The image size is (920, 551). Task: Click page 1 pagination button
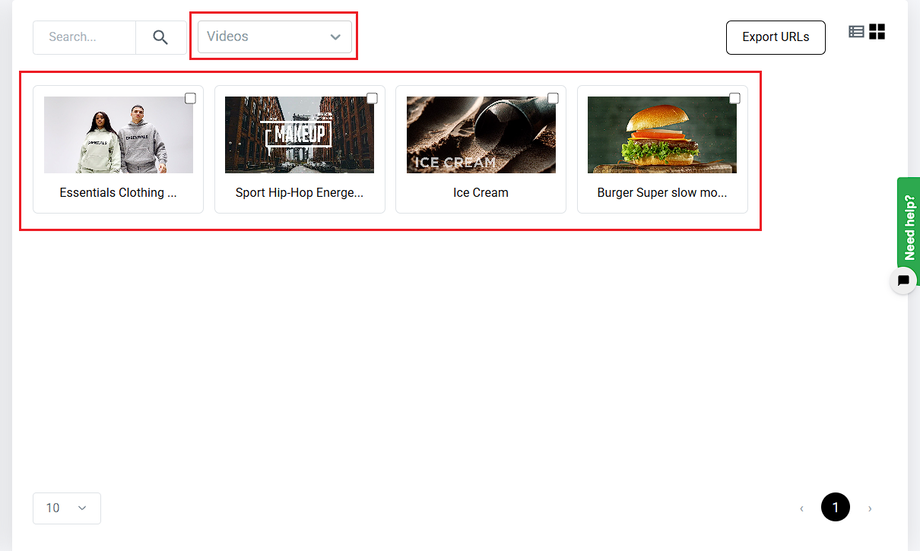836,508
